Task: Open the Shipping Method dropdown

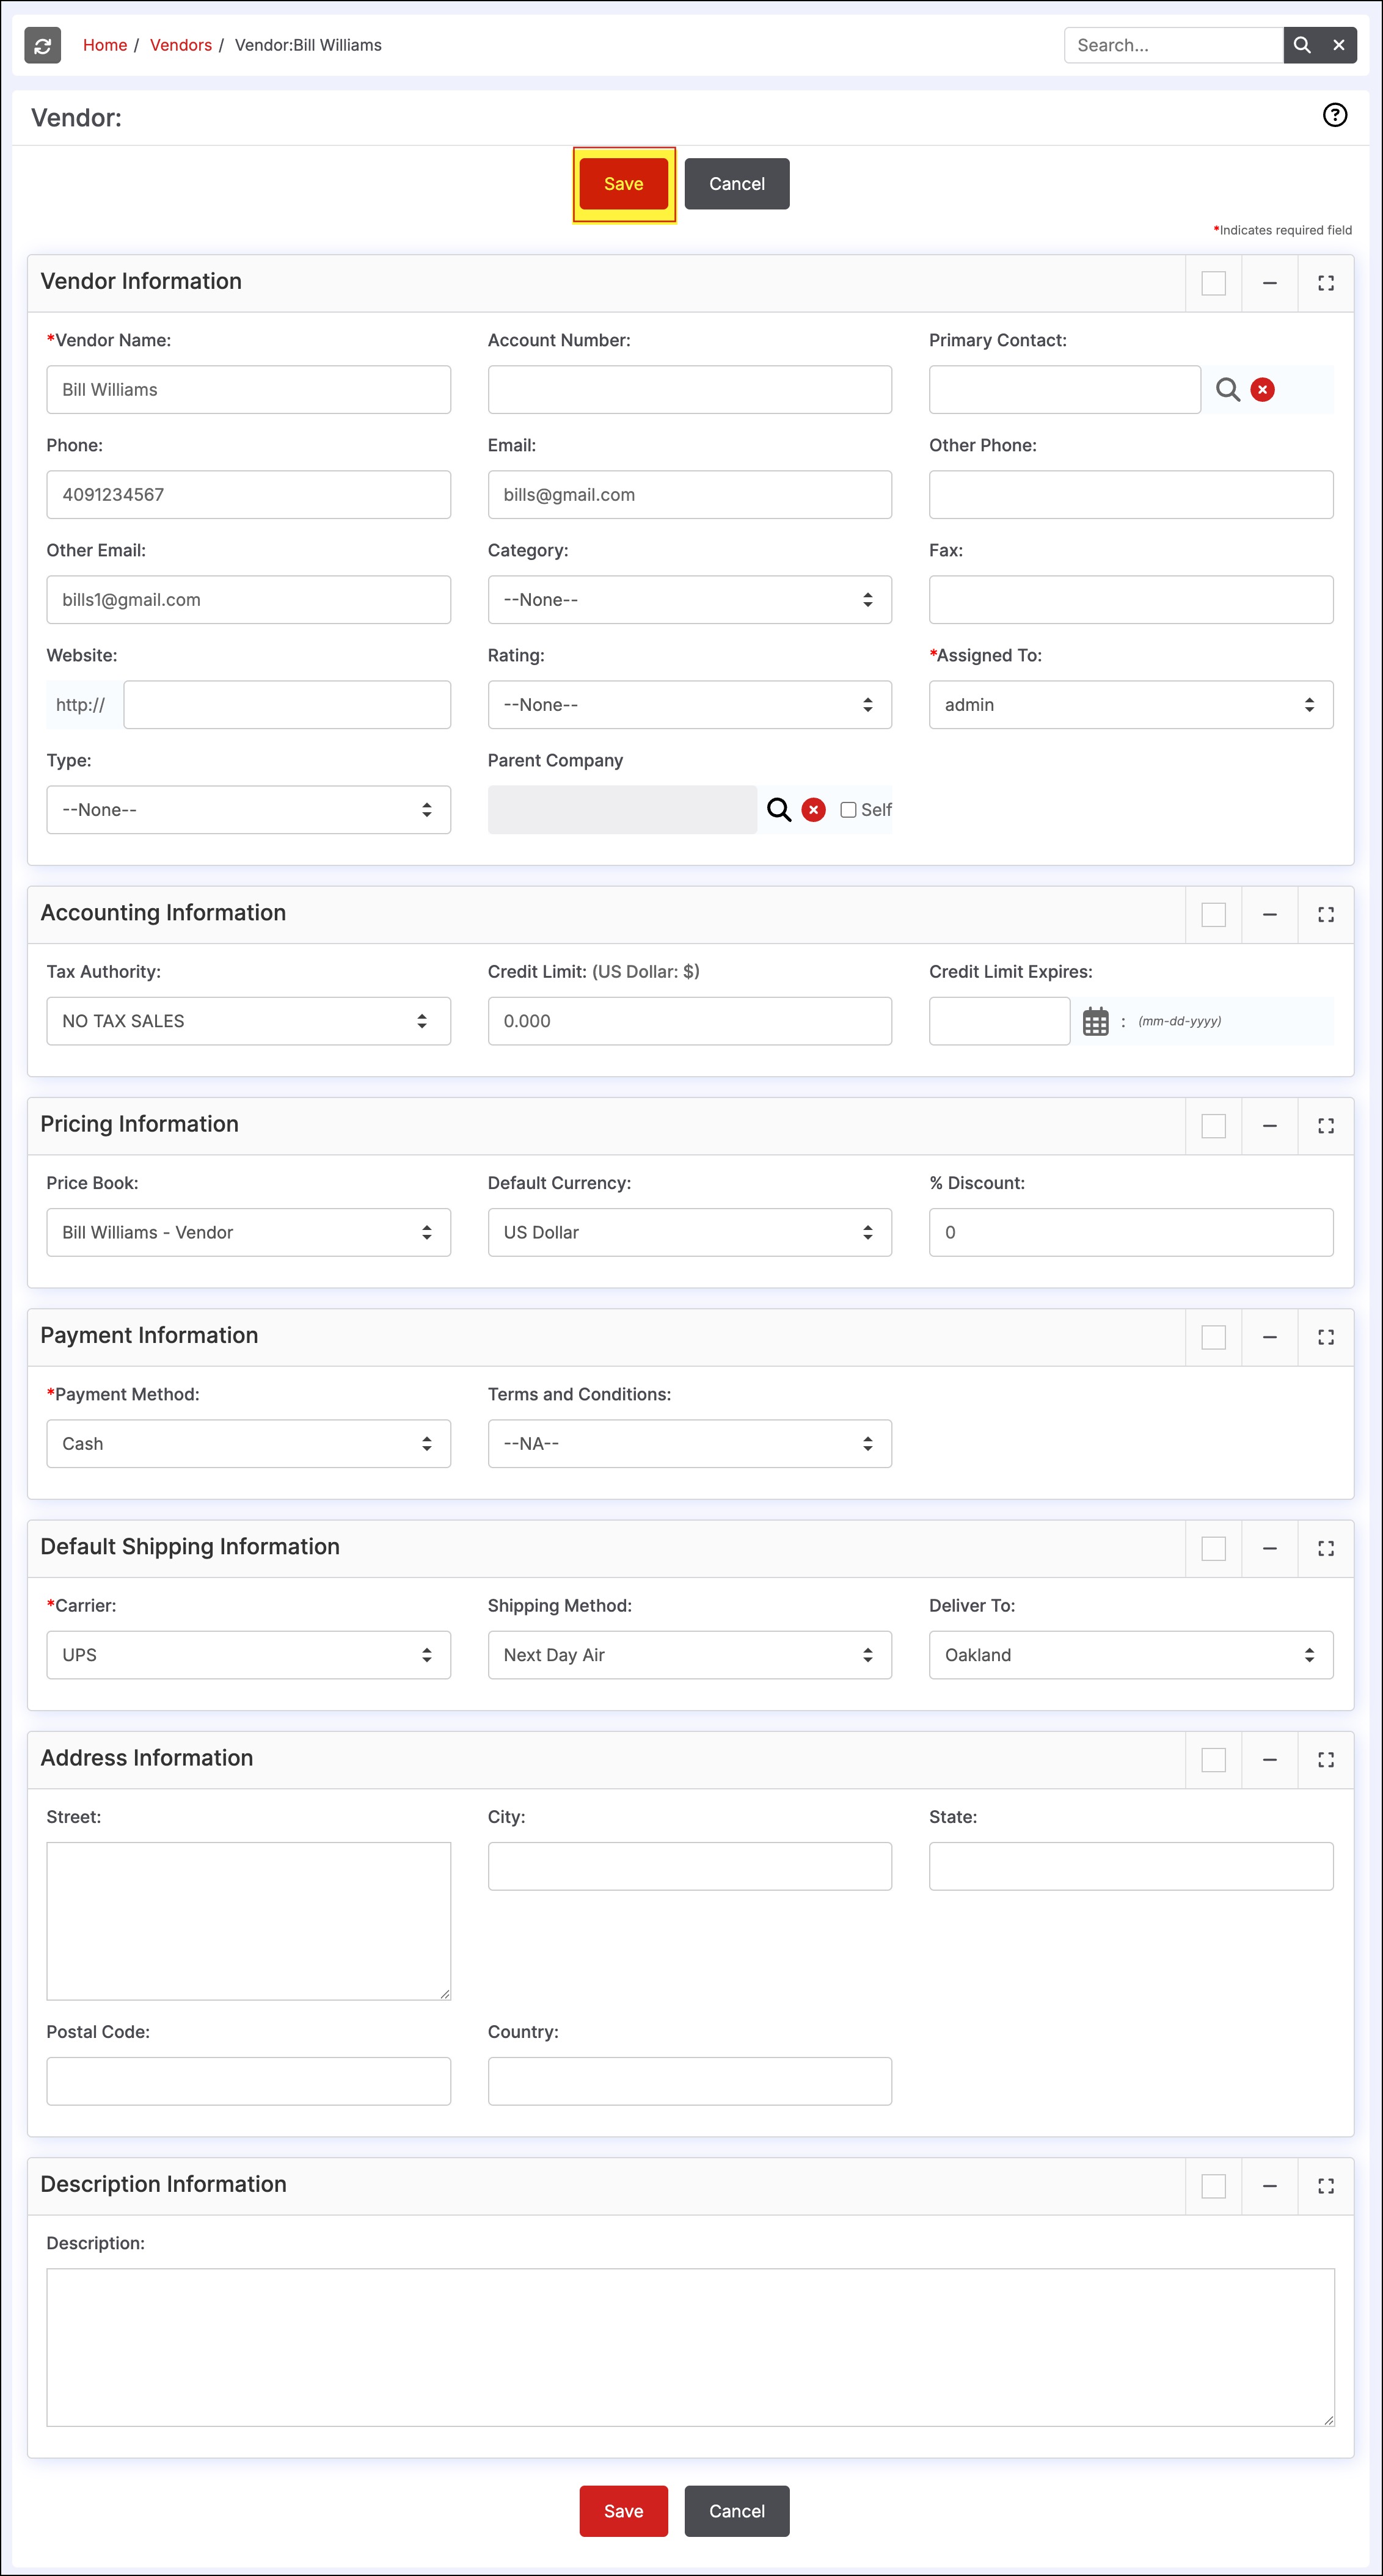Action: pyautogui.click(x=689, y=1655)
